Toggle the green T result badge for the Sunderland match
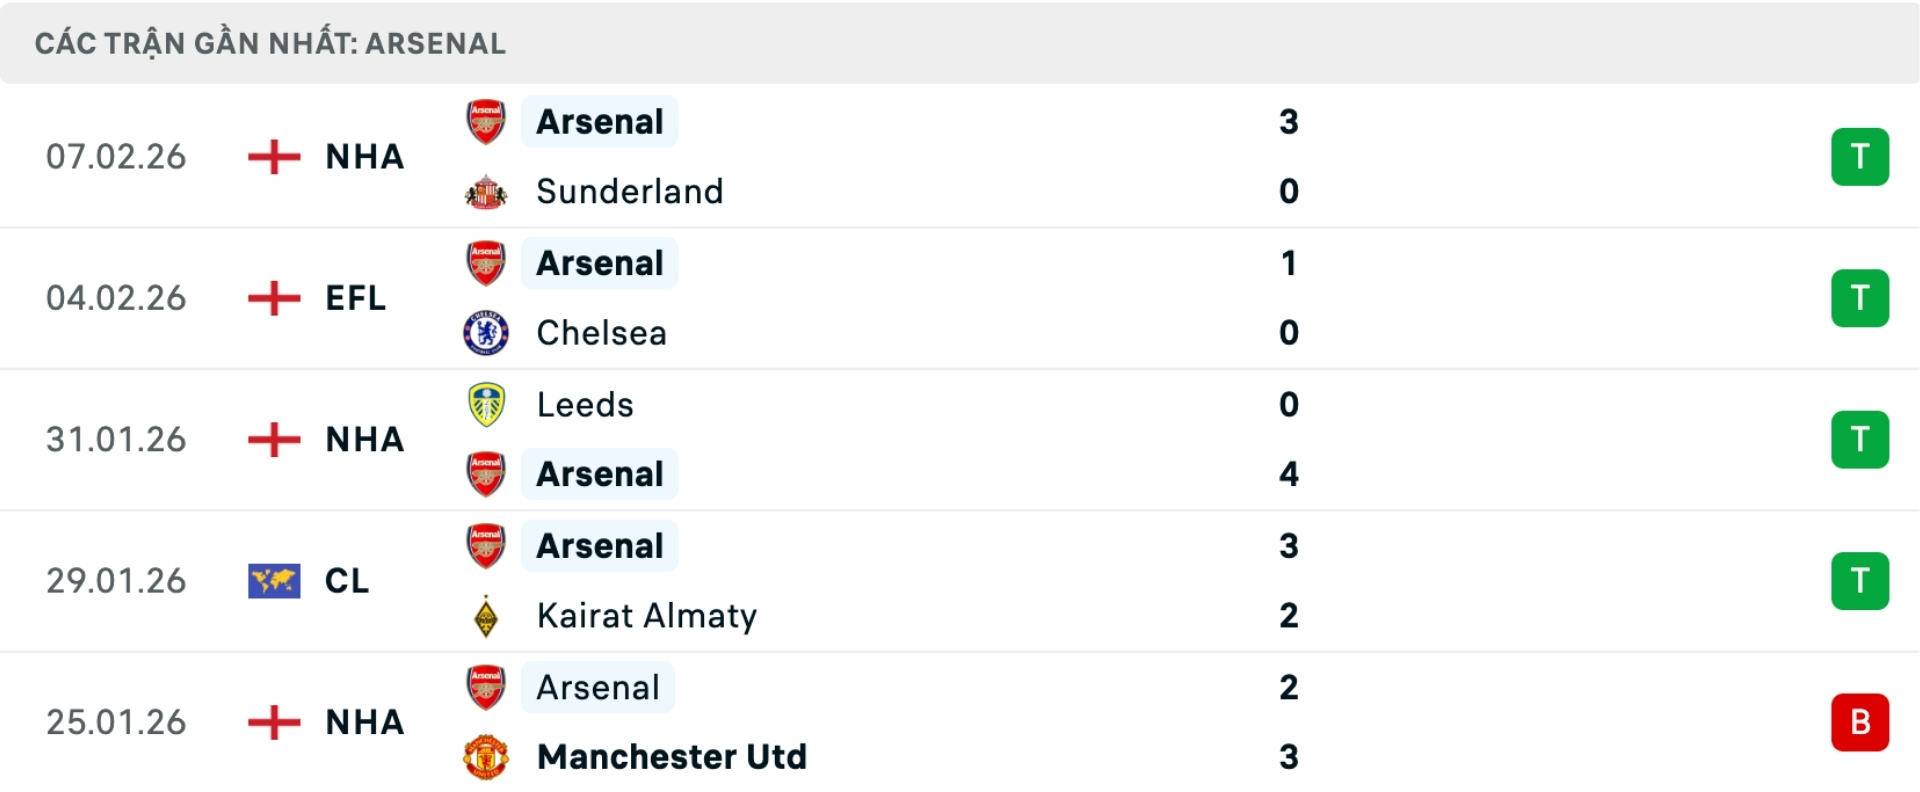This screenshot has width=1920, height=792. tap(1860, 157)
